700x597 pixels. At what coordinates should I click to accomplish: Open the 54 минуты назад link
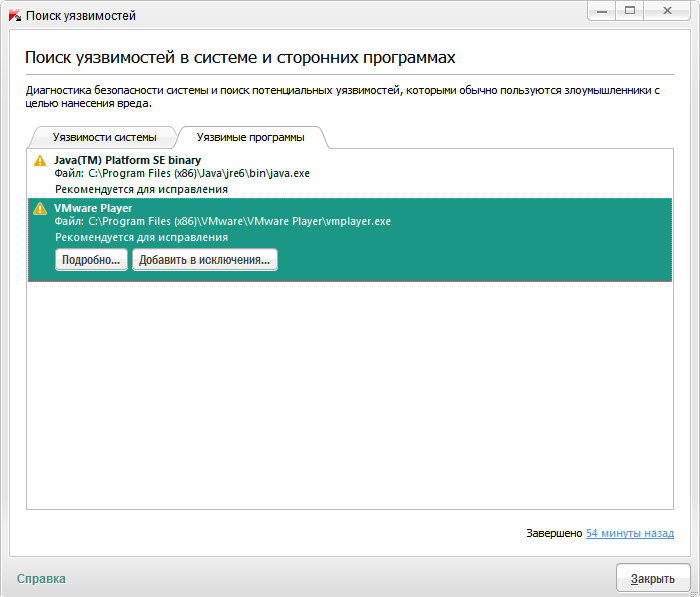(630, 533)
